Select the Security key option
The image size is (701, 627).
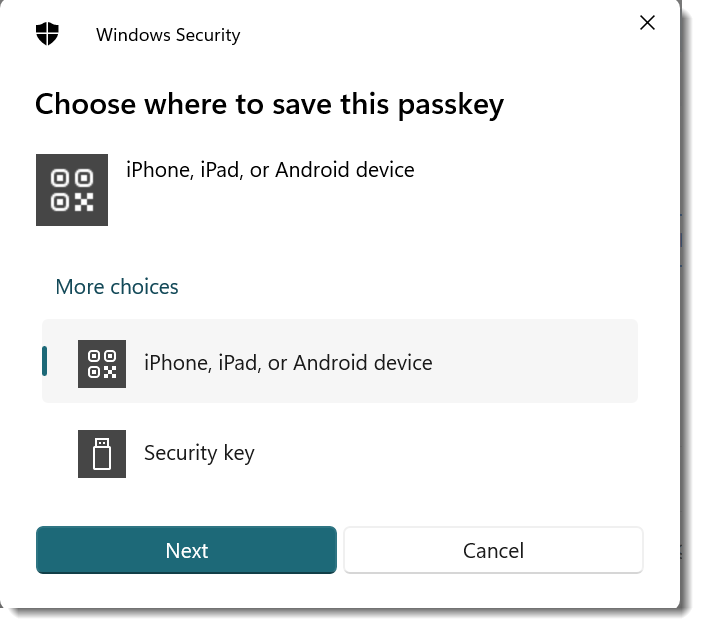(x=340, y=453)
